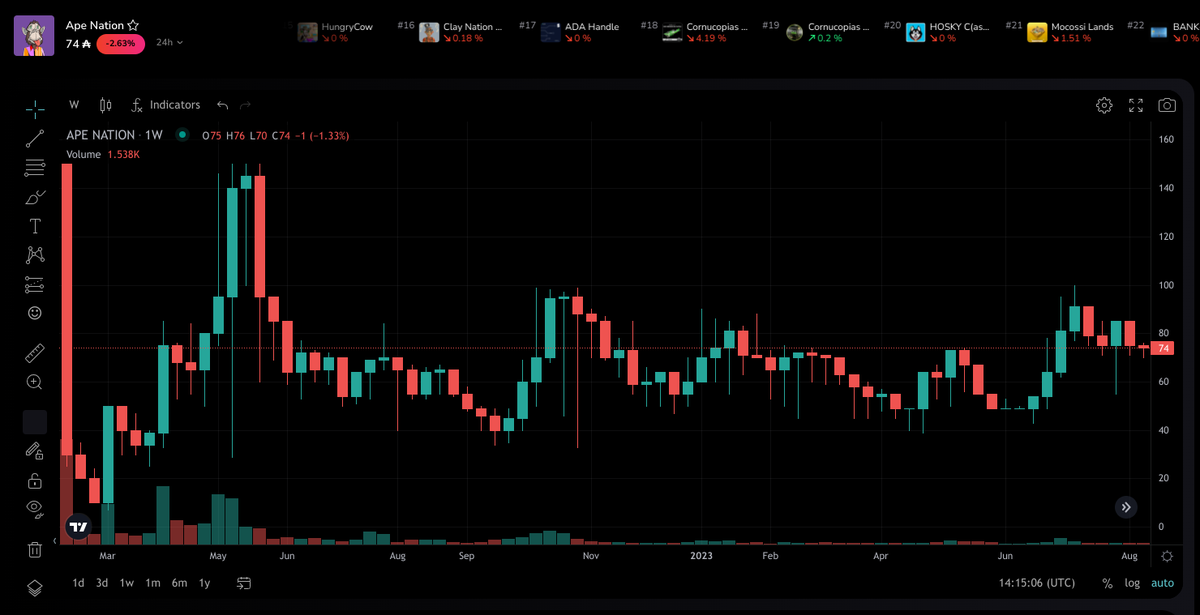Select the trend line drawing tool
Image resolution: width=1200 pixels, height=615 pixels.
click(35, 138)
